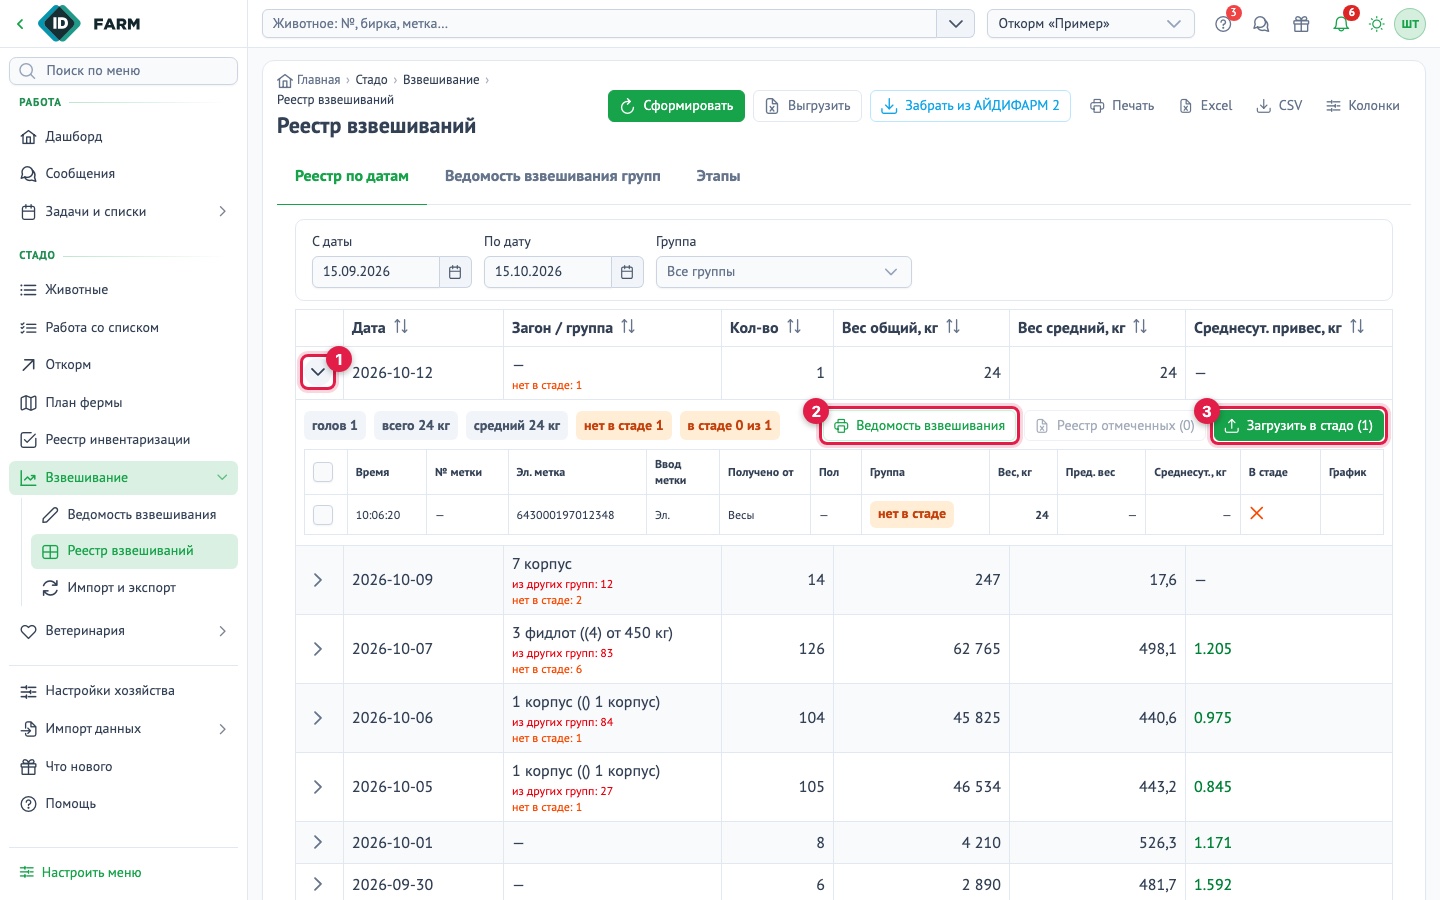Toggle light theme sun icon

click(x=1377, y=24)
